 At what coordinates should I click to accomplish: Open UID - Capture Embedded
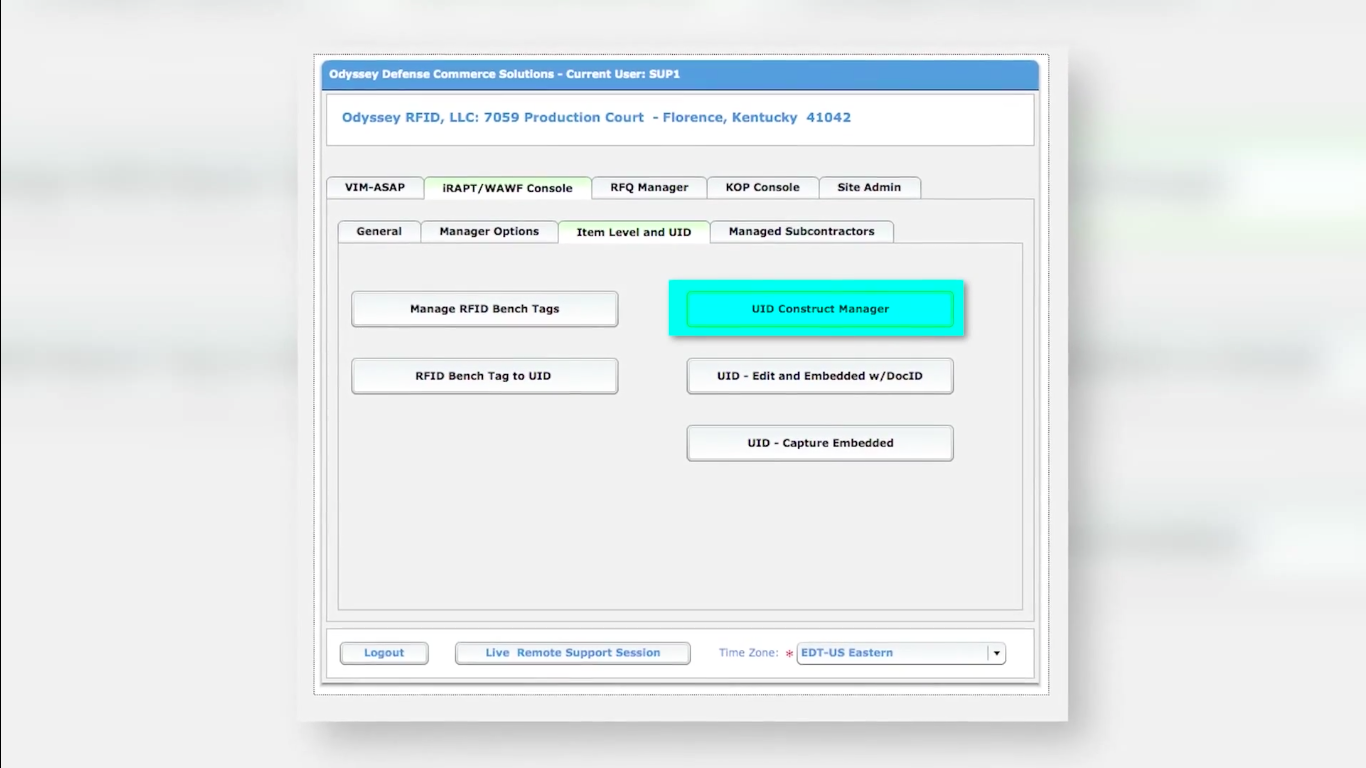click(819, 442)
